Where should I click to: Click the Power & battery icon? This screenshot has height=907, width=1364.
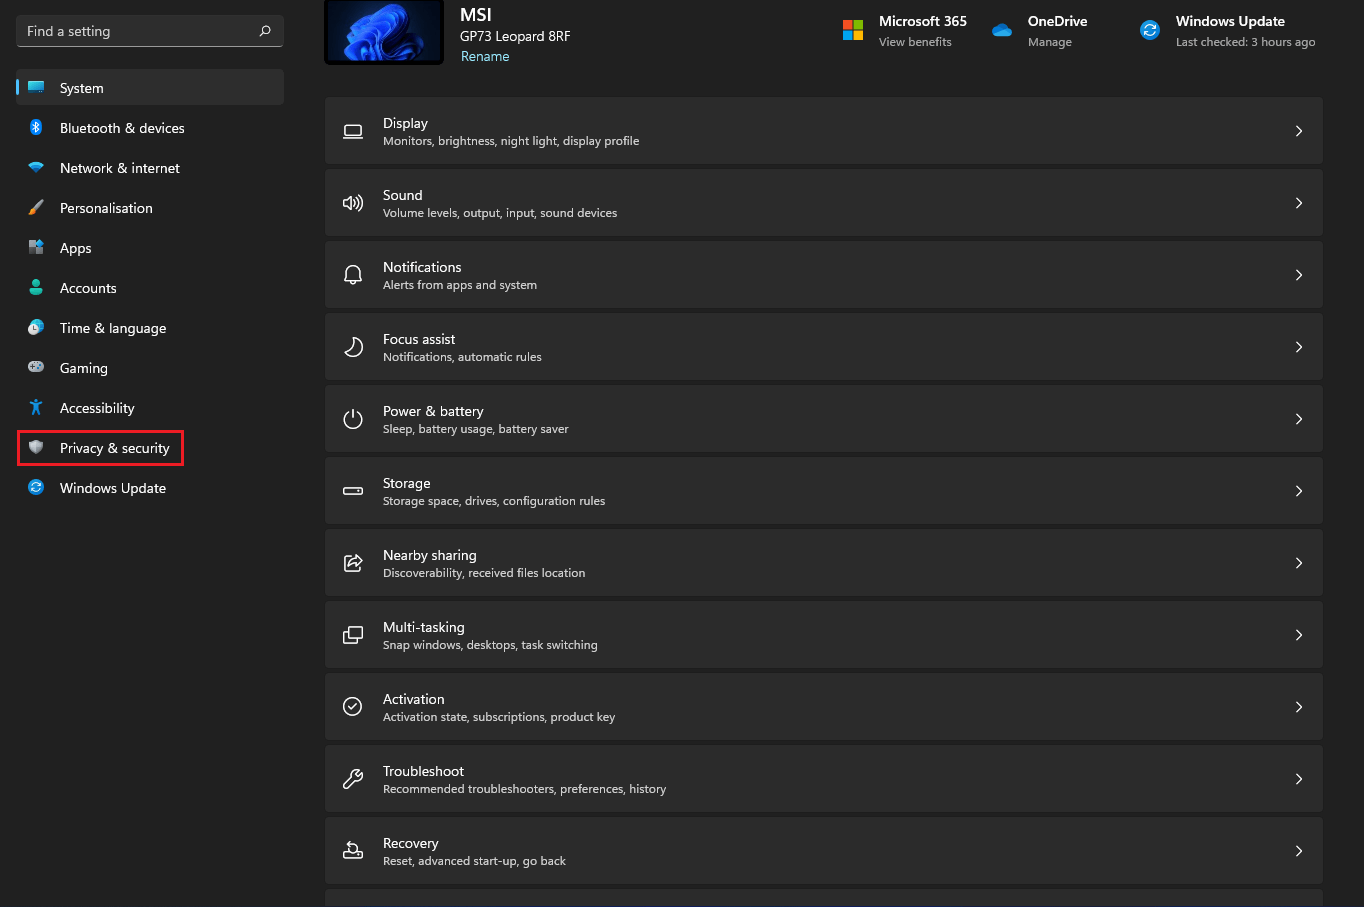point(353,419)
